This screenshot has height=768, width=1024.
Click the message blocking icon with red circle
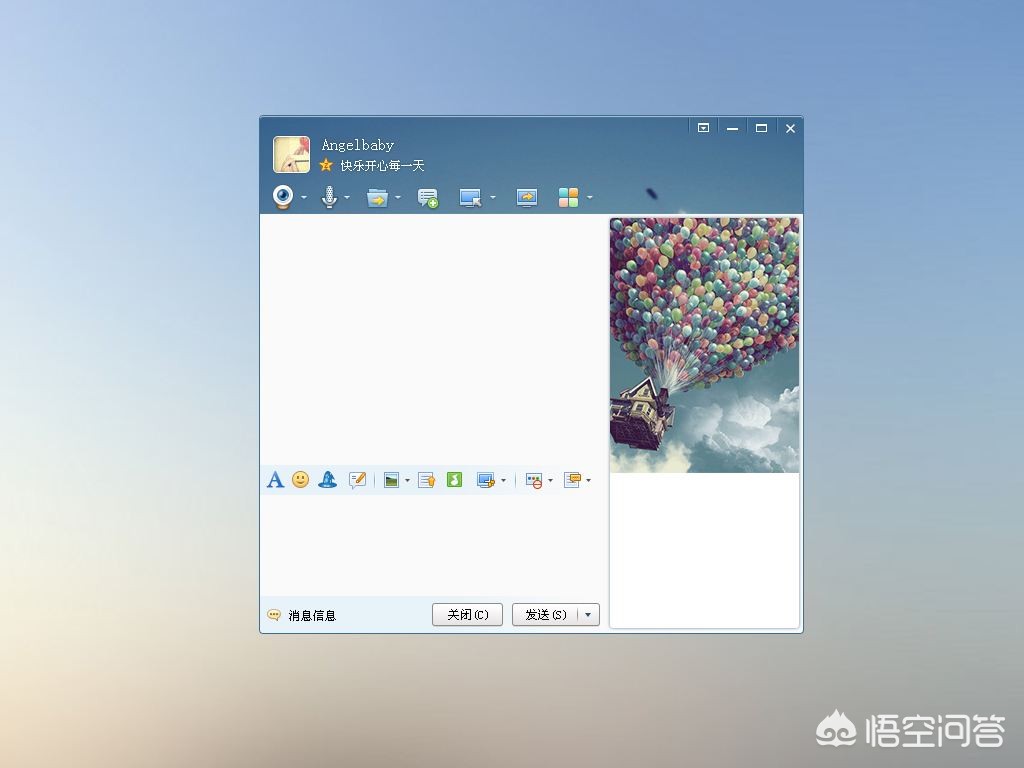pos(534,481)
